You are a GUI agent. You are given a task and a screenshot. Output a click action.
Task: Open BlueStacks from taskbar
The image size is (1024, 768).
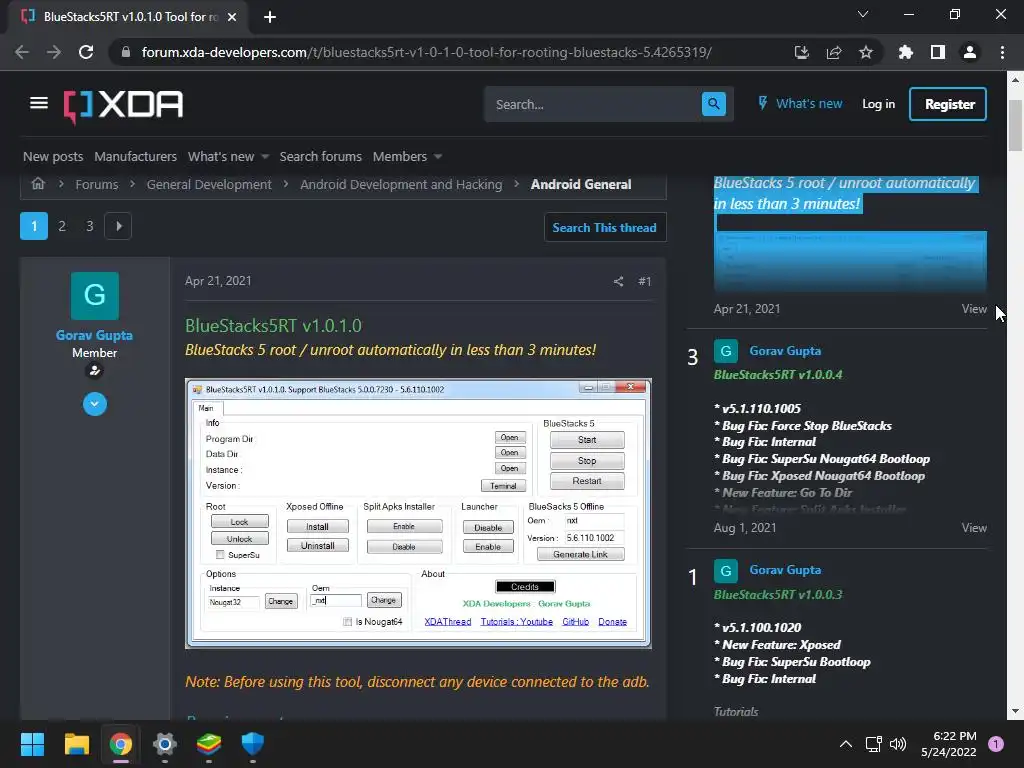[209, 744]
